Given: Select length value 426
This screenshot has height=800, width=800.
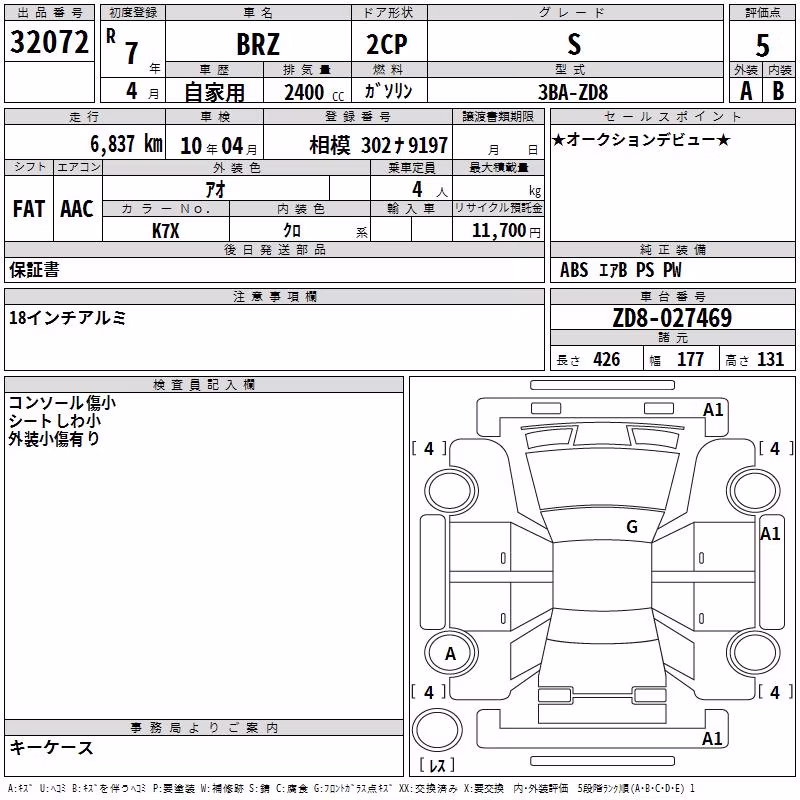Looking at the screenshot, I should pyautogui.click(x=607, y=359).
